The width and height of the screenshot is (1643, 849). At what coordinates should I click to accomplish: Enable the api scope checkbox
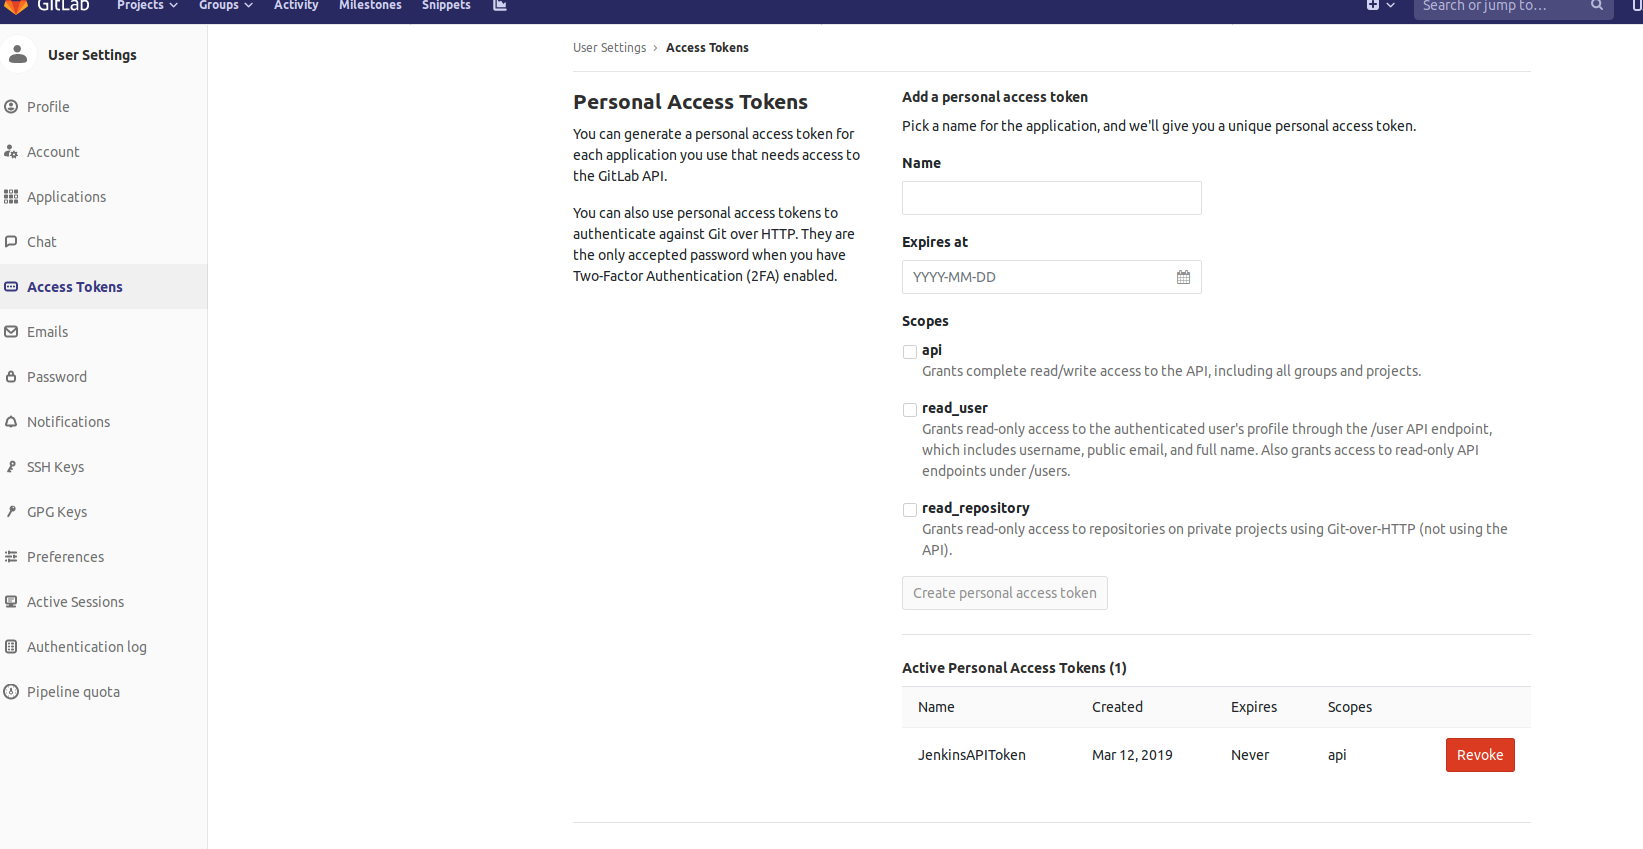click(x=910, y=352)
